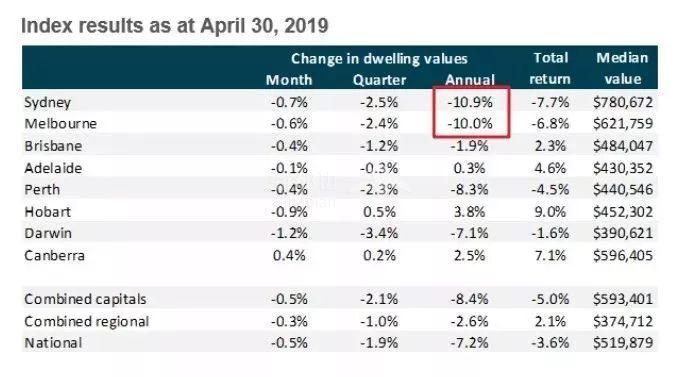Click Melbourne median value $621,759
The image size is (683, 377).
tap(622, 124)
